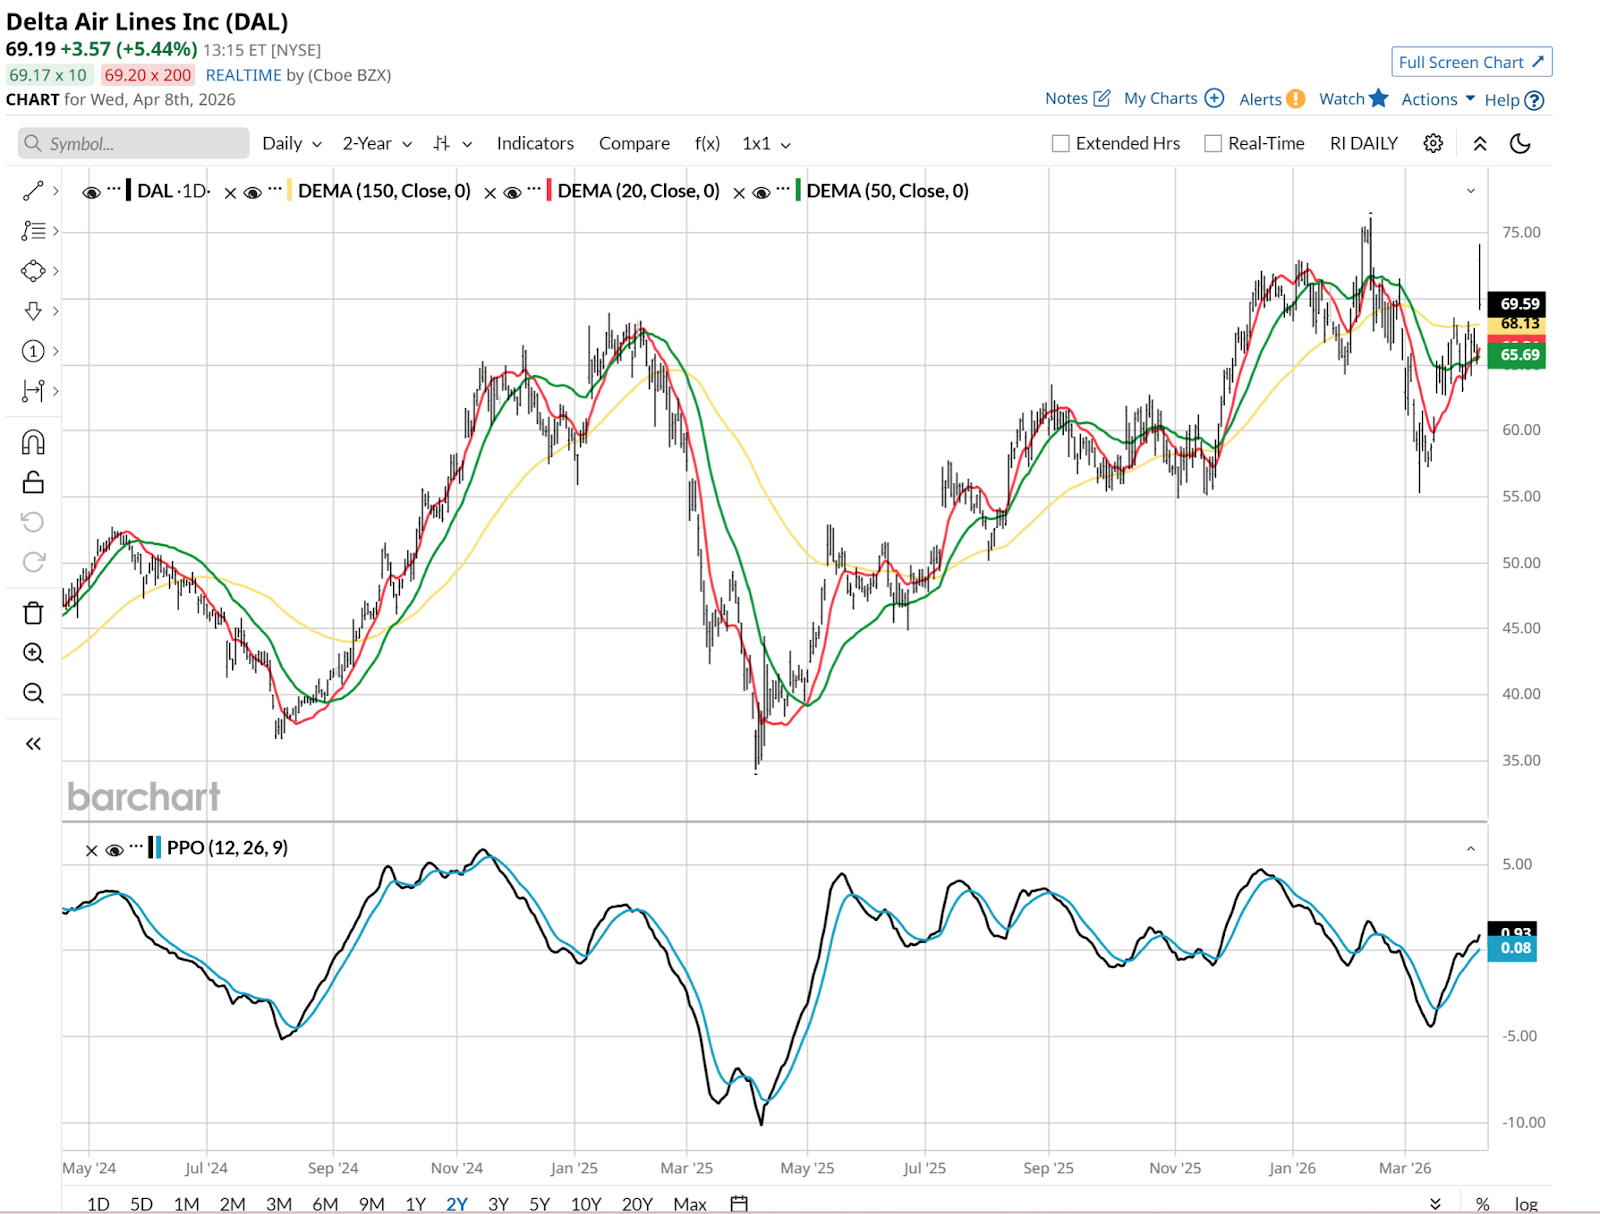This screenshot has width=1600, height=1214.
Task: Activate the magnet snap tool
Action: 33,442
